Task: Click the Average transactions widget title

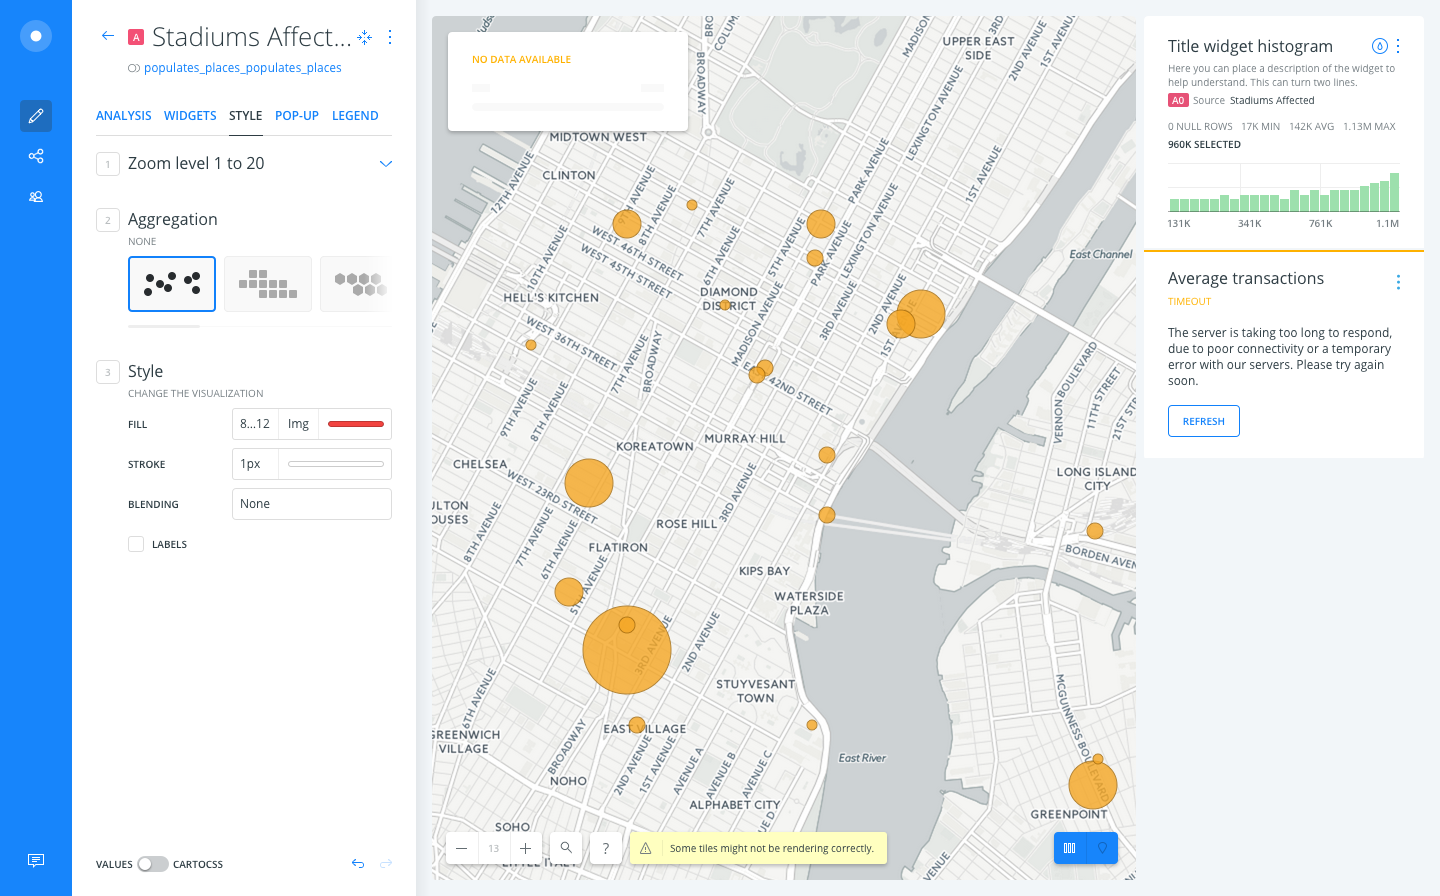Action: click(1246, 278)
